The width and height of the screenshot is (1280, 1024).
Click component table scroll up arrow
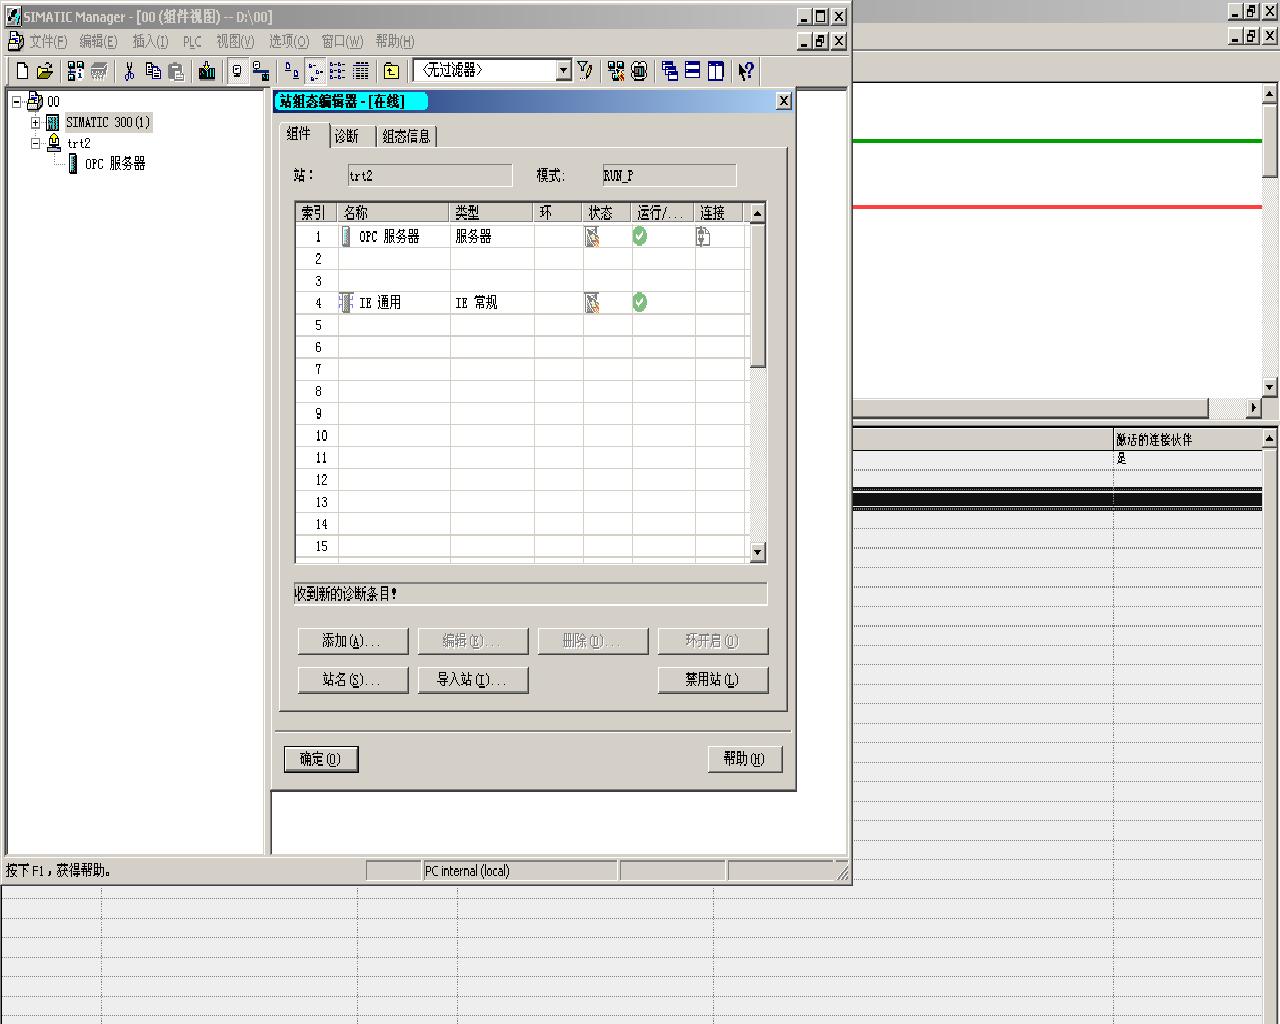point(758,213)
